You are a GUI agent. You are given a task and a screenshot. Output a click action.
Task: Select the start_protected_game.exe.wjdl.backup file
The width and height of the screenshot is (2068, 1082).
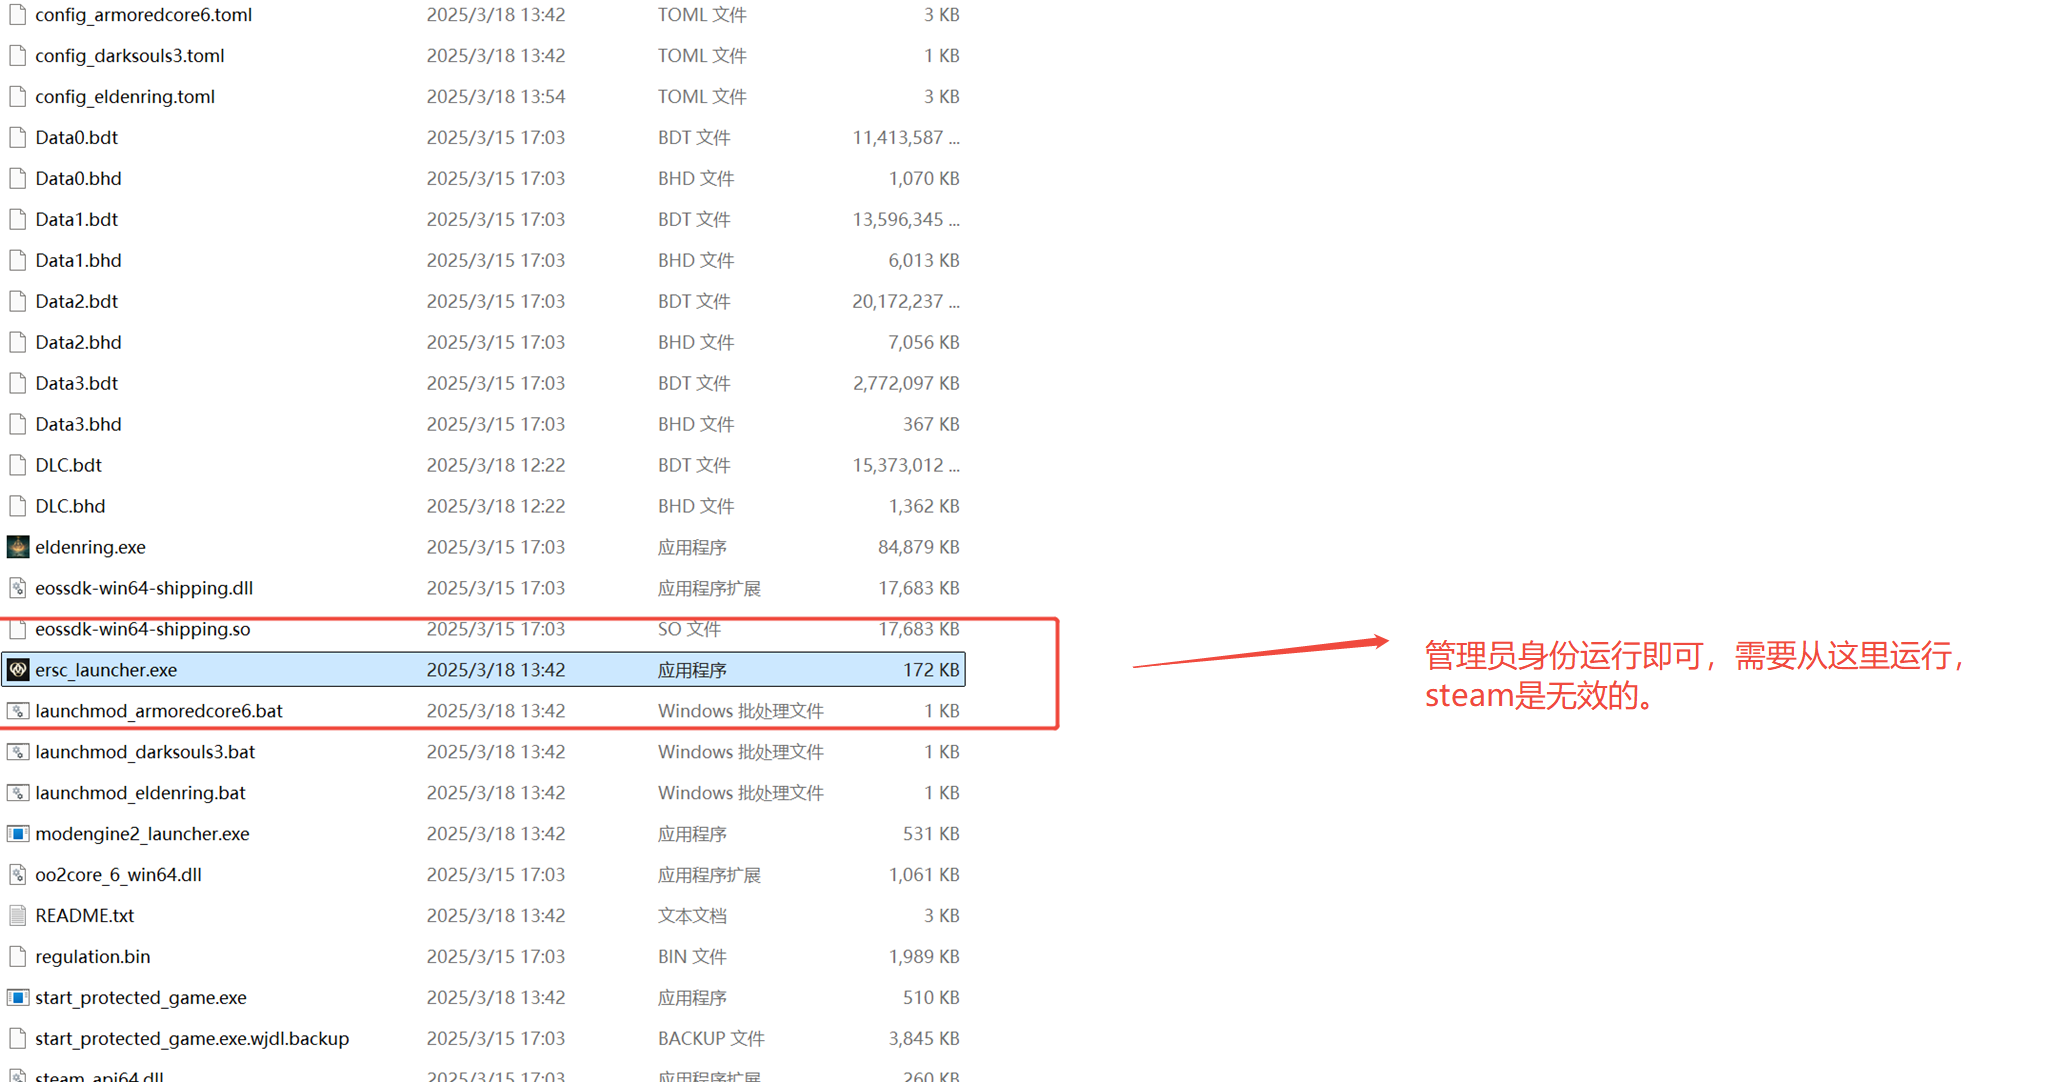[192, 1039]
